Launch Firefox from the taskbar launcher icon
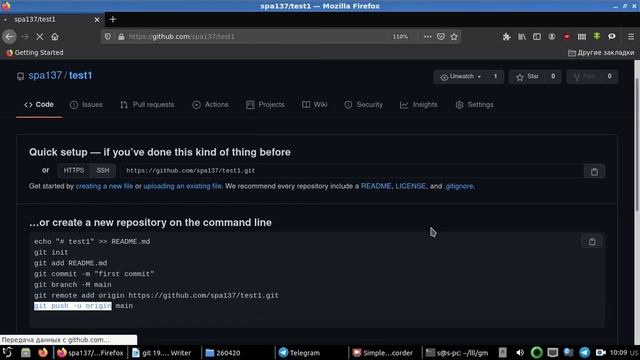640x360 pixels. pyautogui.click(x=42, y=352)
